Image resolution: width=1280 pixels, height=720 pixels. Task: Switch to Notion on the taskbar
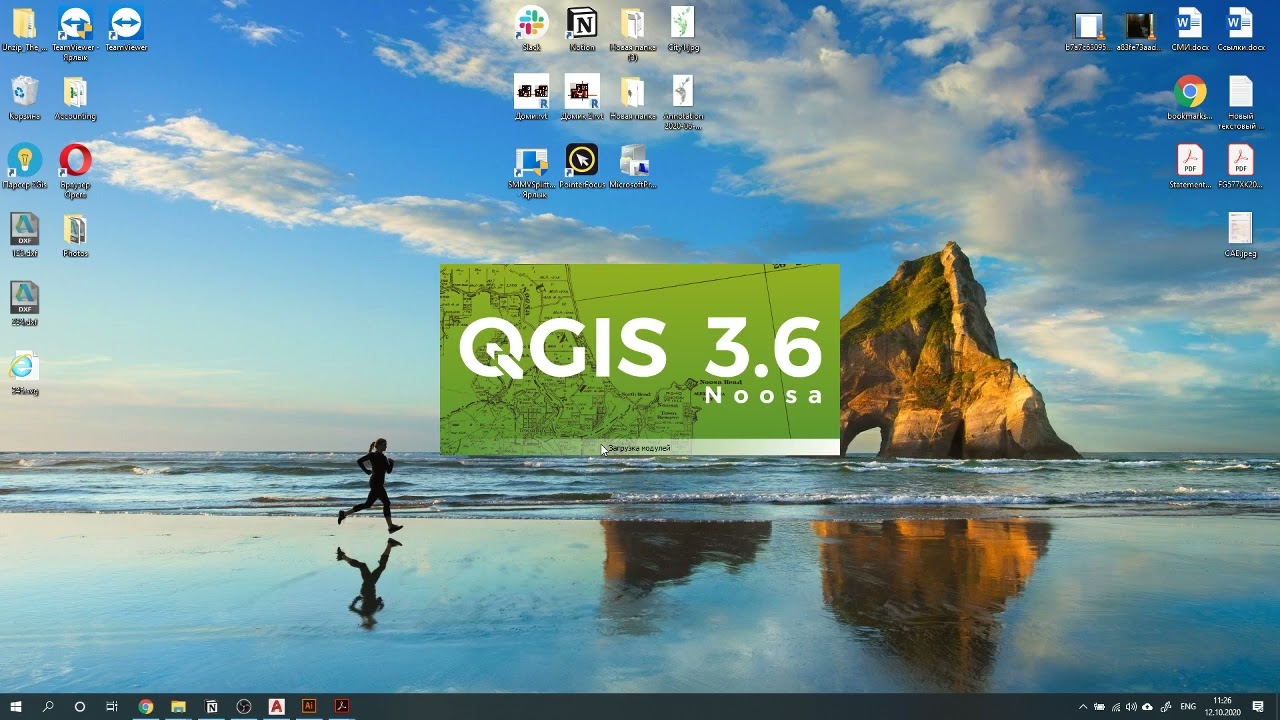211,706
